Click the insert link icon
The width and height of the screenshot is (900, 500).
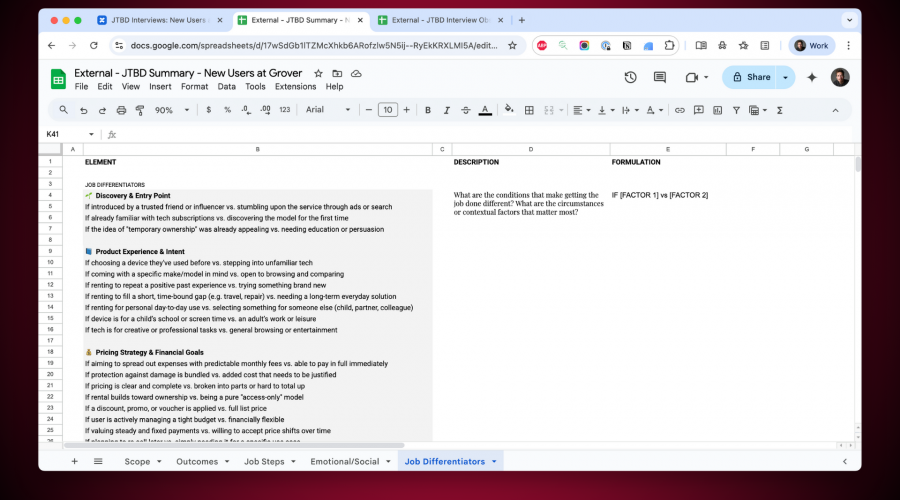pos(680,110)
